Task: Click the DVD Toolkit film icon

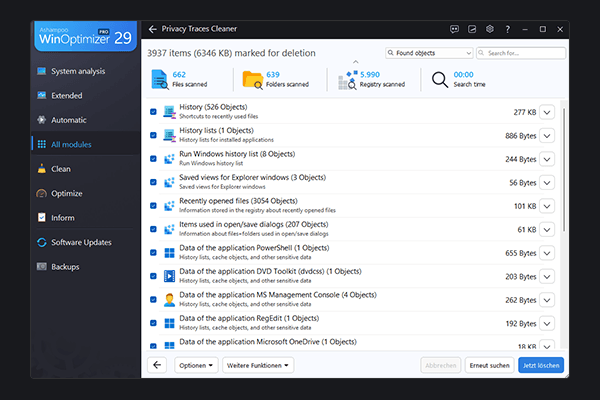Action: [x=169, y=276]
